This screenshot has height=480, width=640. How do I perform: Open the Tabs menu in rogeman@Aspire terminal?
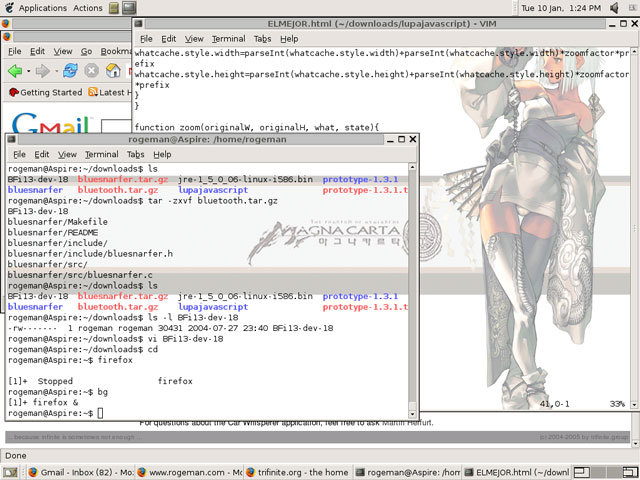(136, 154)
